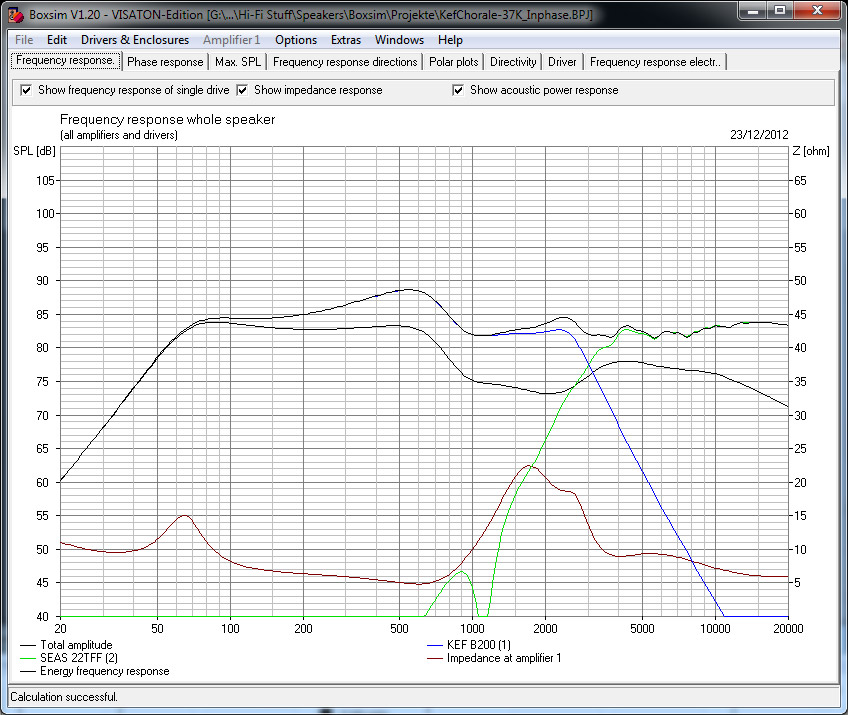Click the Impedance at amplifier 1 legend
This screenshot has height=715, width=848.
click(x=494, y=658)
